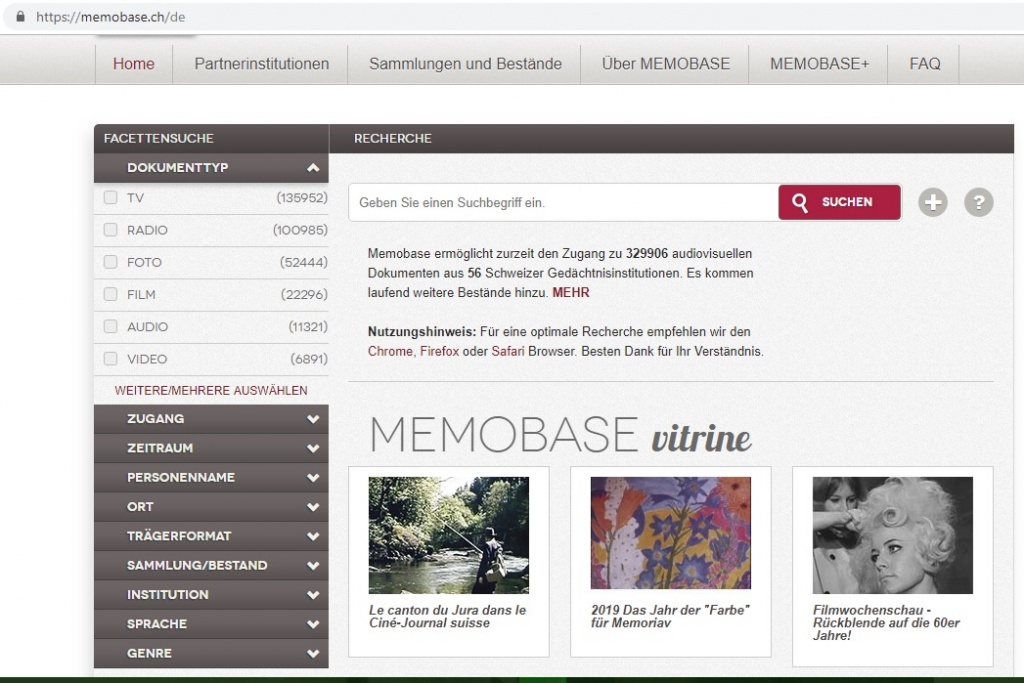
Task: Click the browser address bar URL
Action: (110, 17)
